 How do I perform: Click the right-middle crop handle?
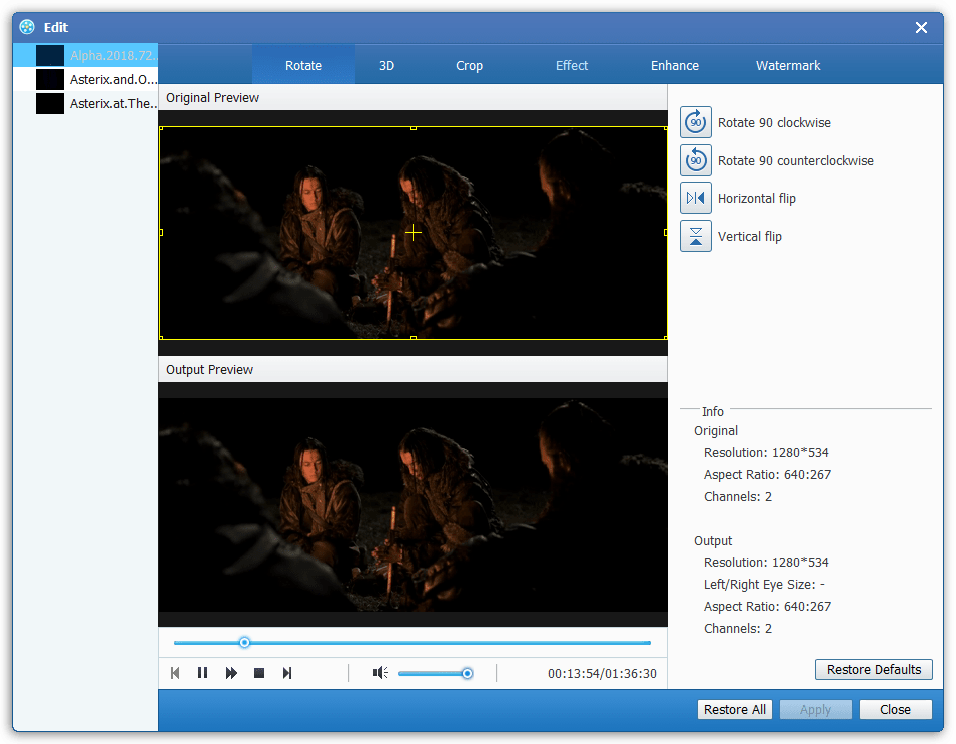(x=666, y=232)
